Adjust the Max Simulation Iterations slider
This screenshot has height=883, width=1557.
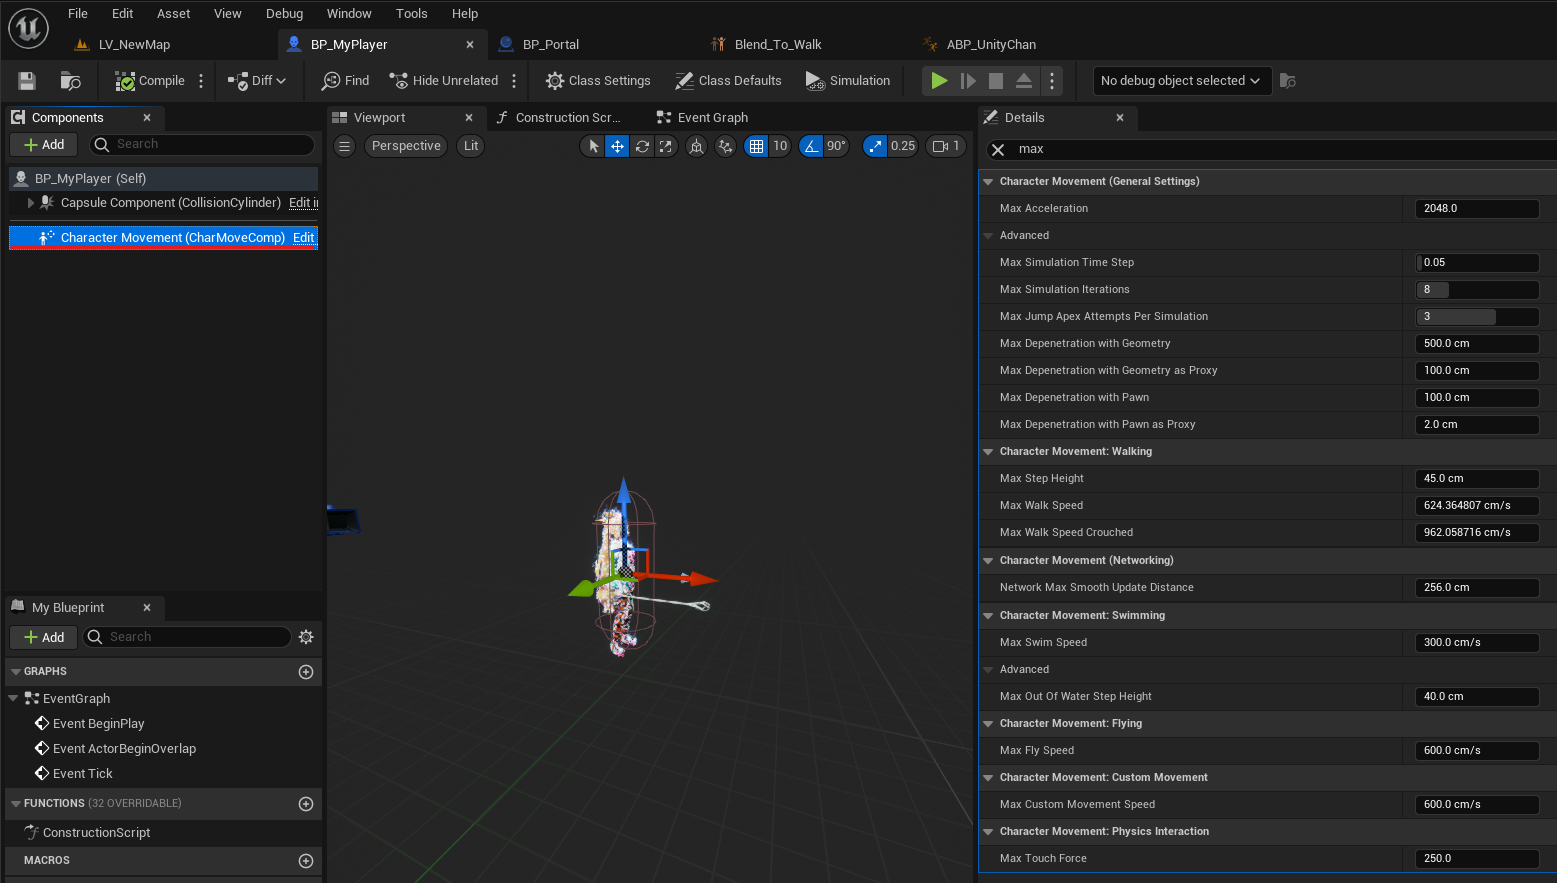tap(1477, 290)
